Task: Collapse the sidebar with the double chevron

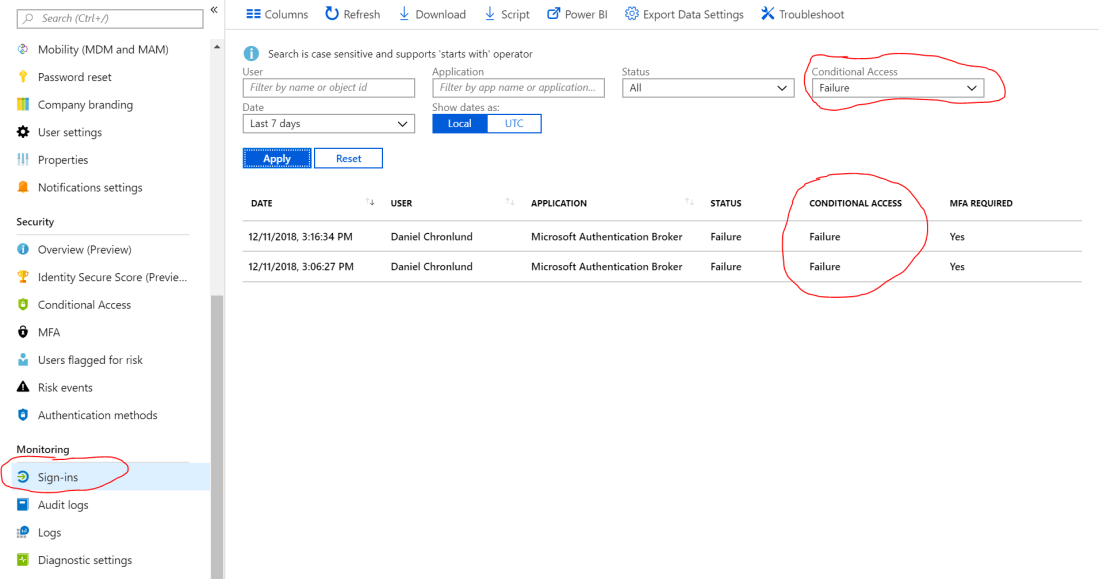Action: [x=214, y=10]
